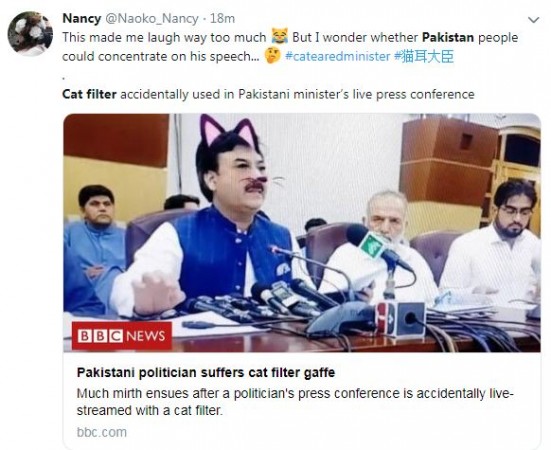The height and width of the screenshot is (450, 551).
Task: Click the display name Nancy
Action: (x=82, y=18)
